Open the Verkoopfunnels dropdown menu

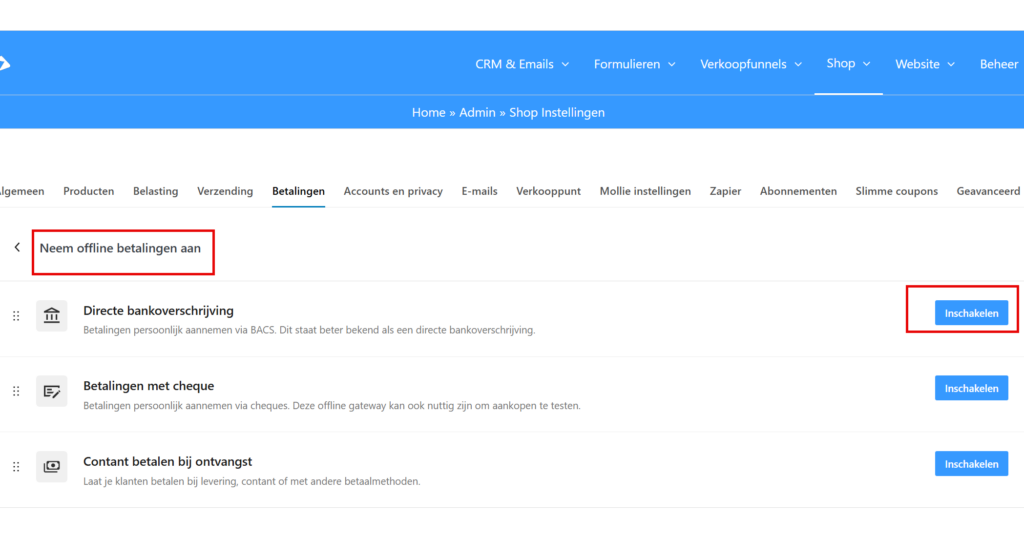751,64
